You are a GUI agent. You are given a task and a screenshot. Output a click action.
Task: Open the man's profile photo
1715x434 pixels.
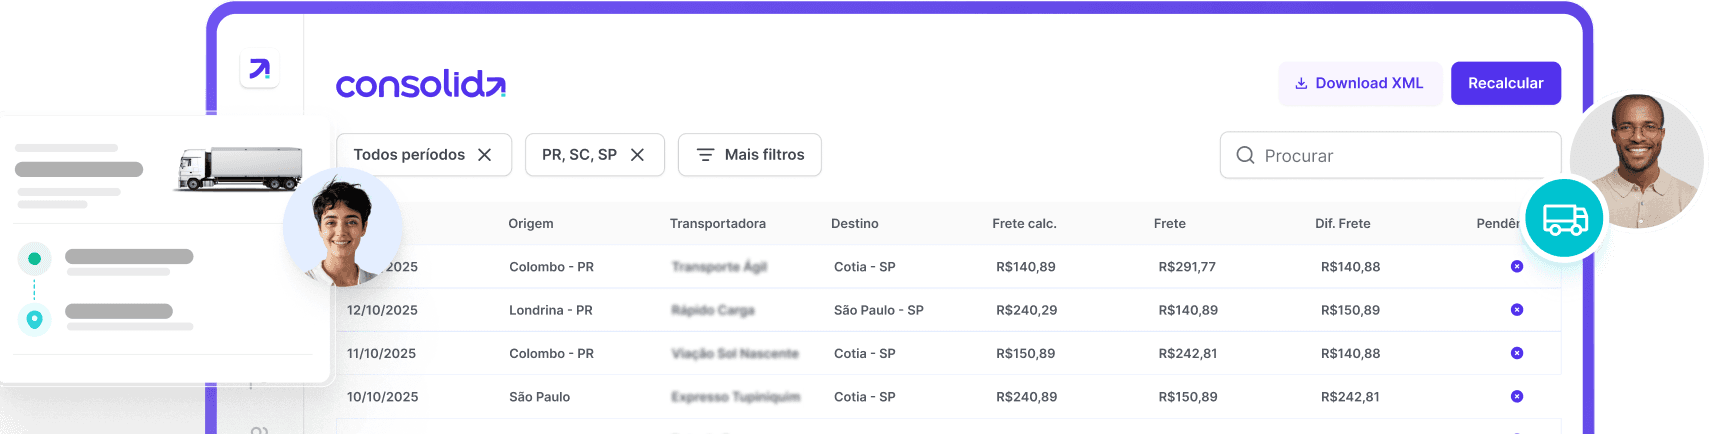1637,160
